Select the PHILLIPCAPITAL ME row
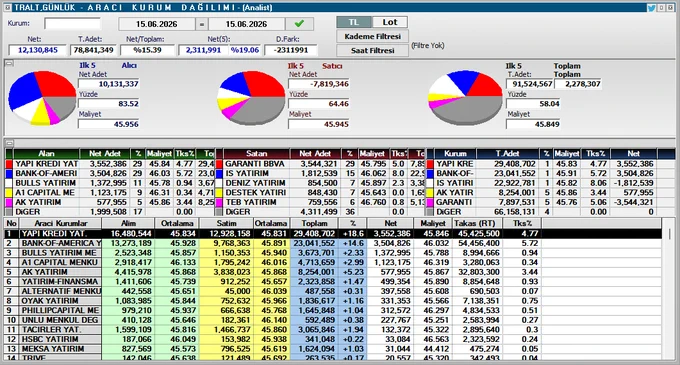This screenshot has height=365, width=680. click(x=333, y=310)
